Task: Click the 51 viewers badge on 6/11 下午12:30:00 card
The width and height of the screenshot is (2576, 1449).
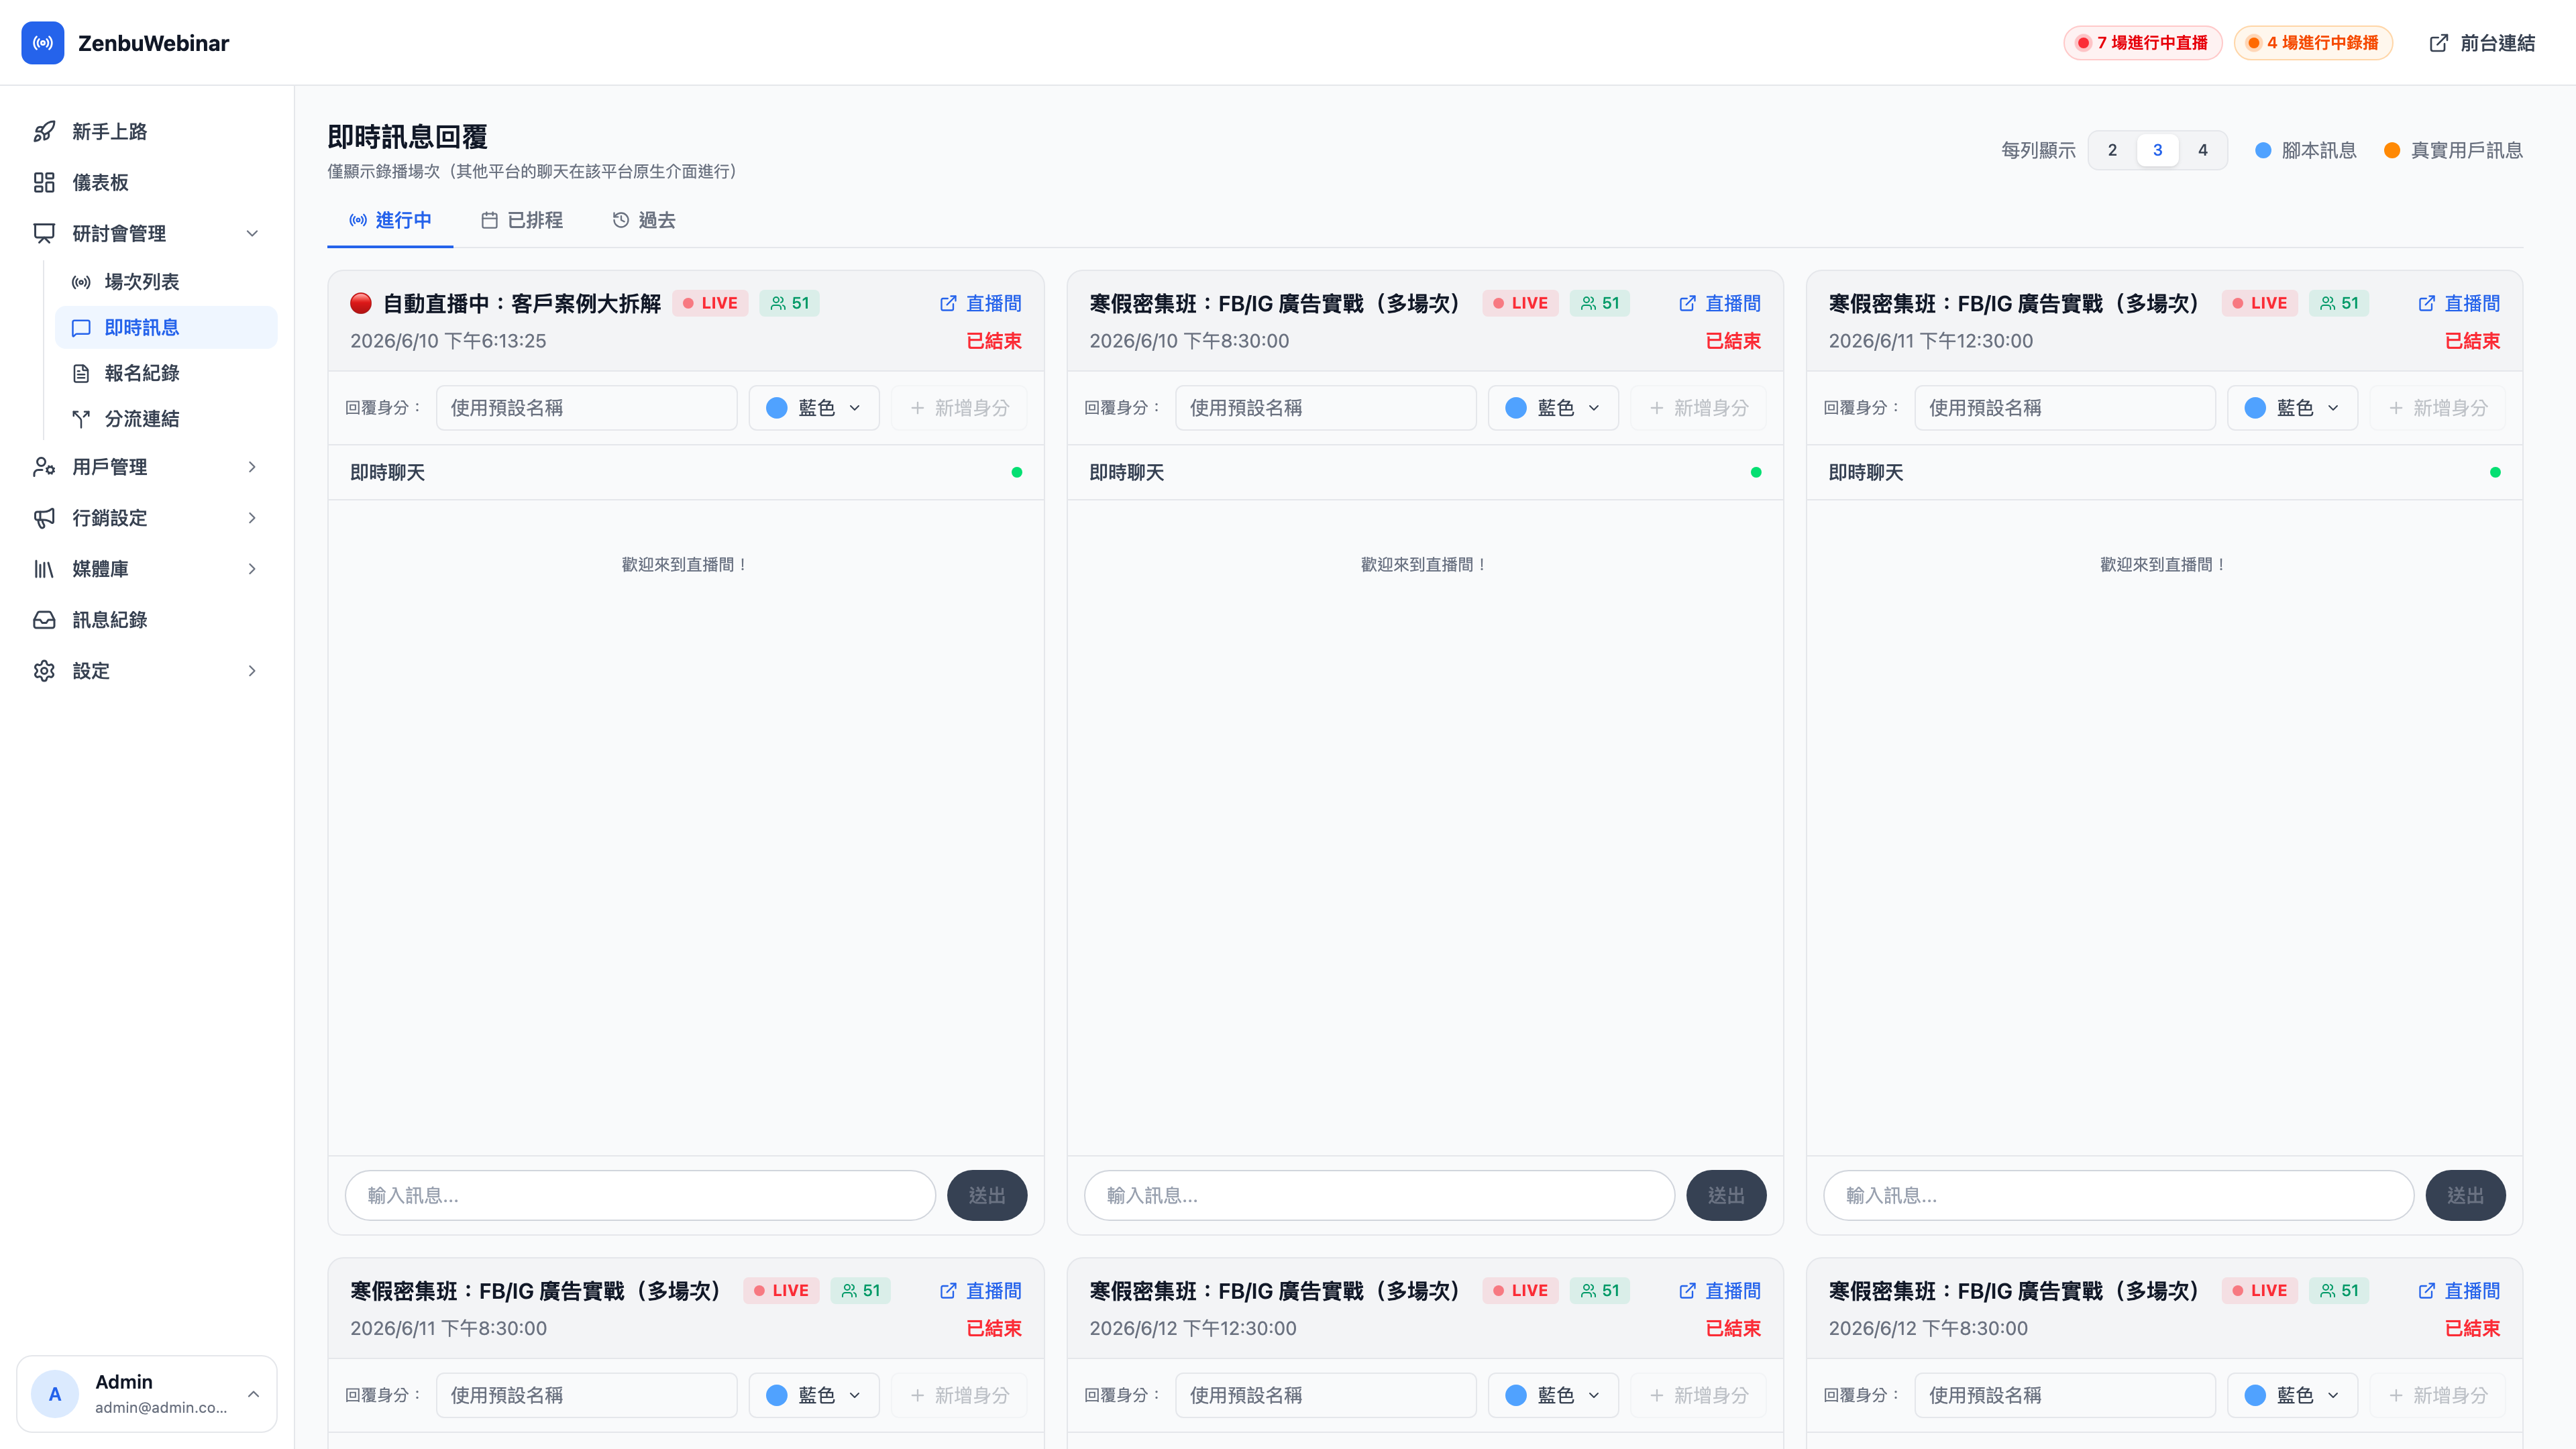Action: (2339, 303)
